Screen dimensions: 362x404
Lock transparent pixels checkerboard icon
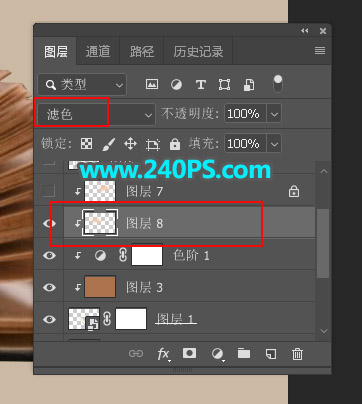[86, 144]
